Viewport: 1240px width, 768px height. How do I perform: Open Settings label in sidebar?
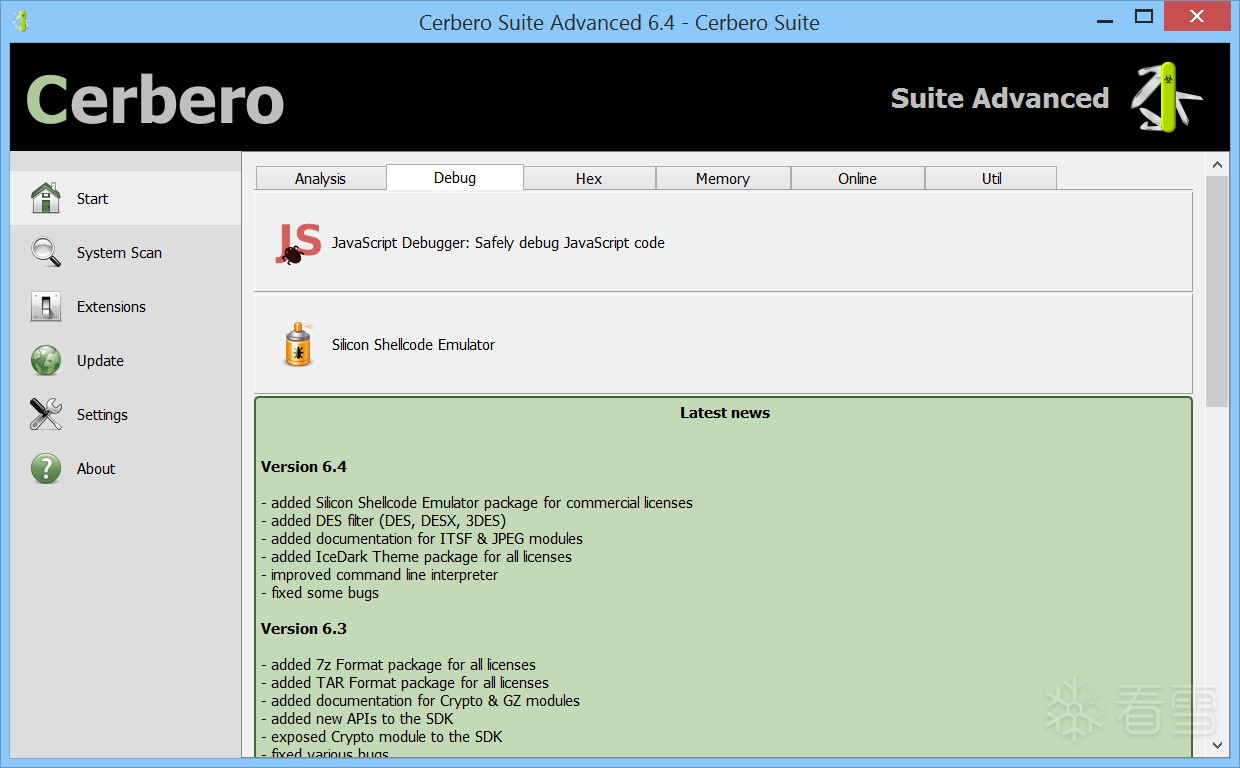102,415
